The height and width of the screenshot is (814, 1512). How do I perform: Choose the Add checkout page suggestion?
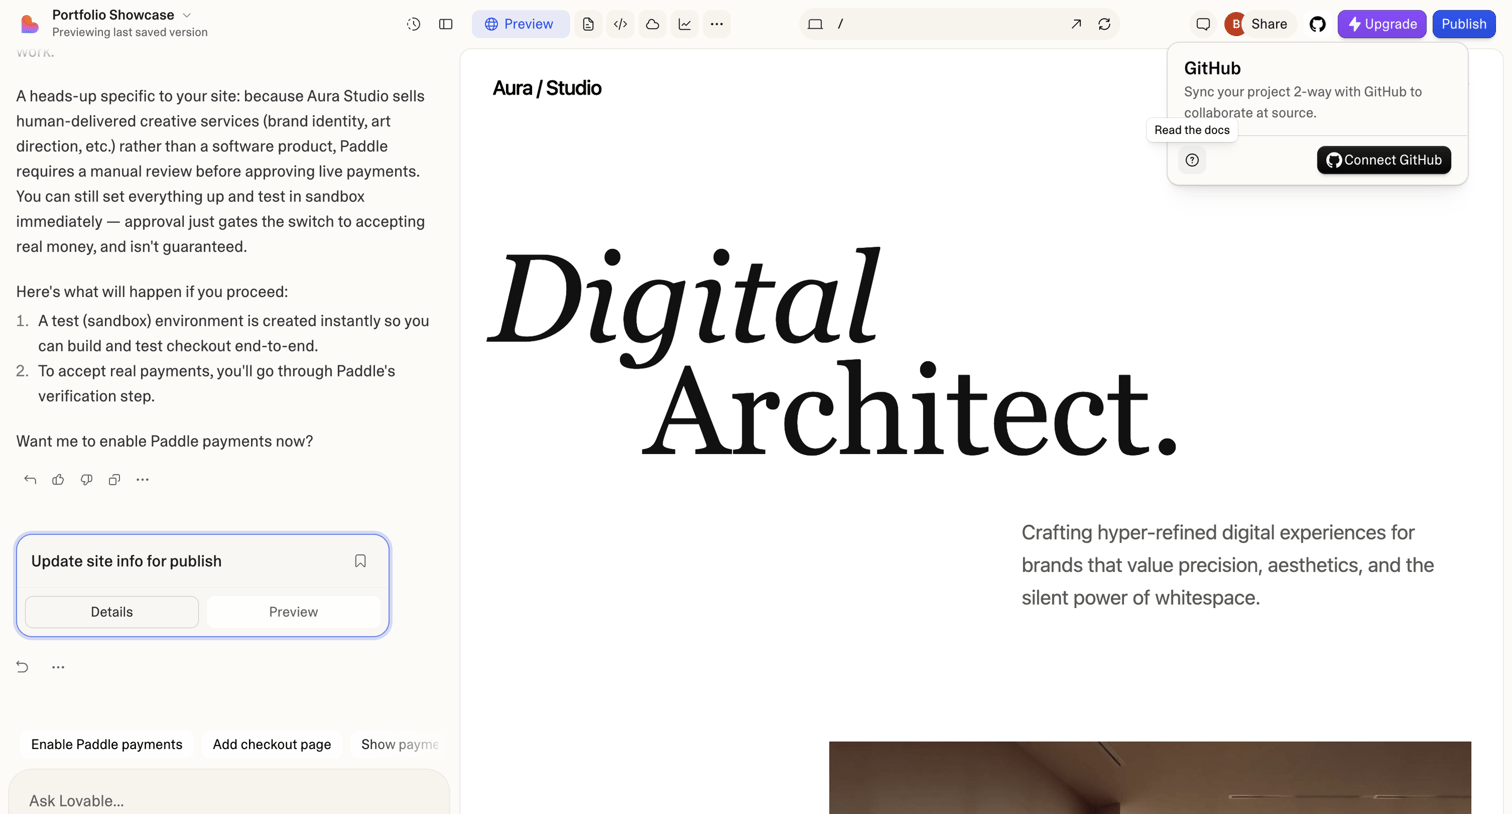(x=272, y=744)
